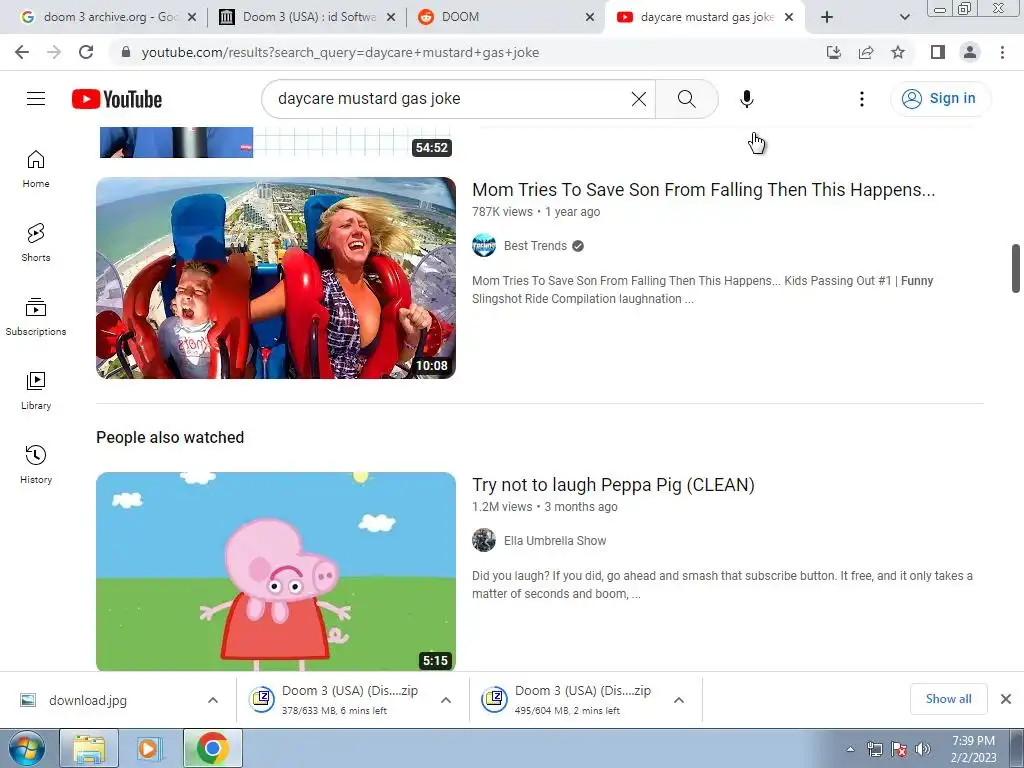1024x768 pixels.
Task: Open Shorts in the sidebar
Action: (x=36, y=242)
